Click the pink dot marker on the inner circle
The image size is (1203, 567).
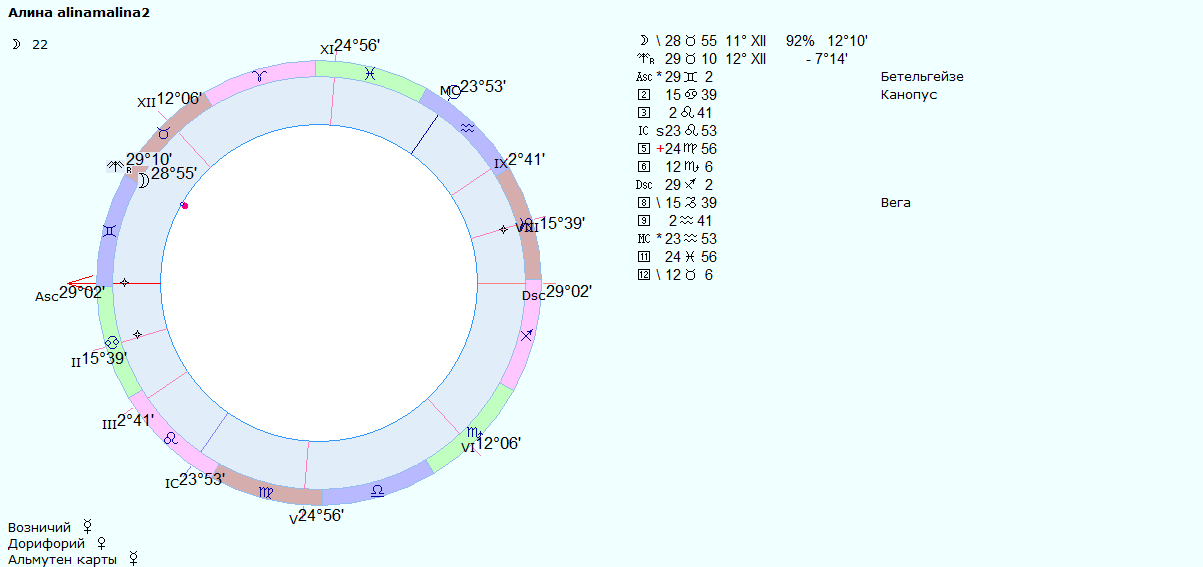pyautogui.click(x=185, y=205)
